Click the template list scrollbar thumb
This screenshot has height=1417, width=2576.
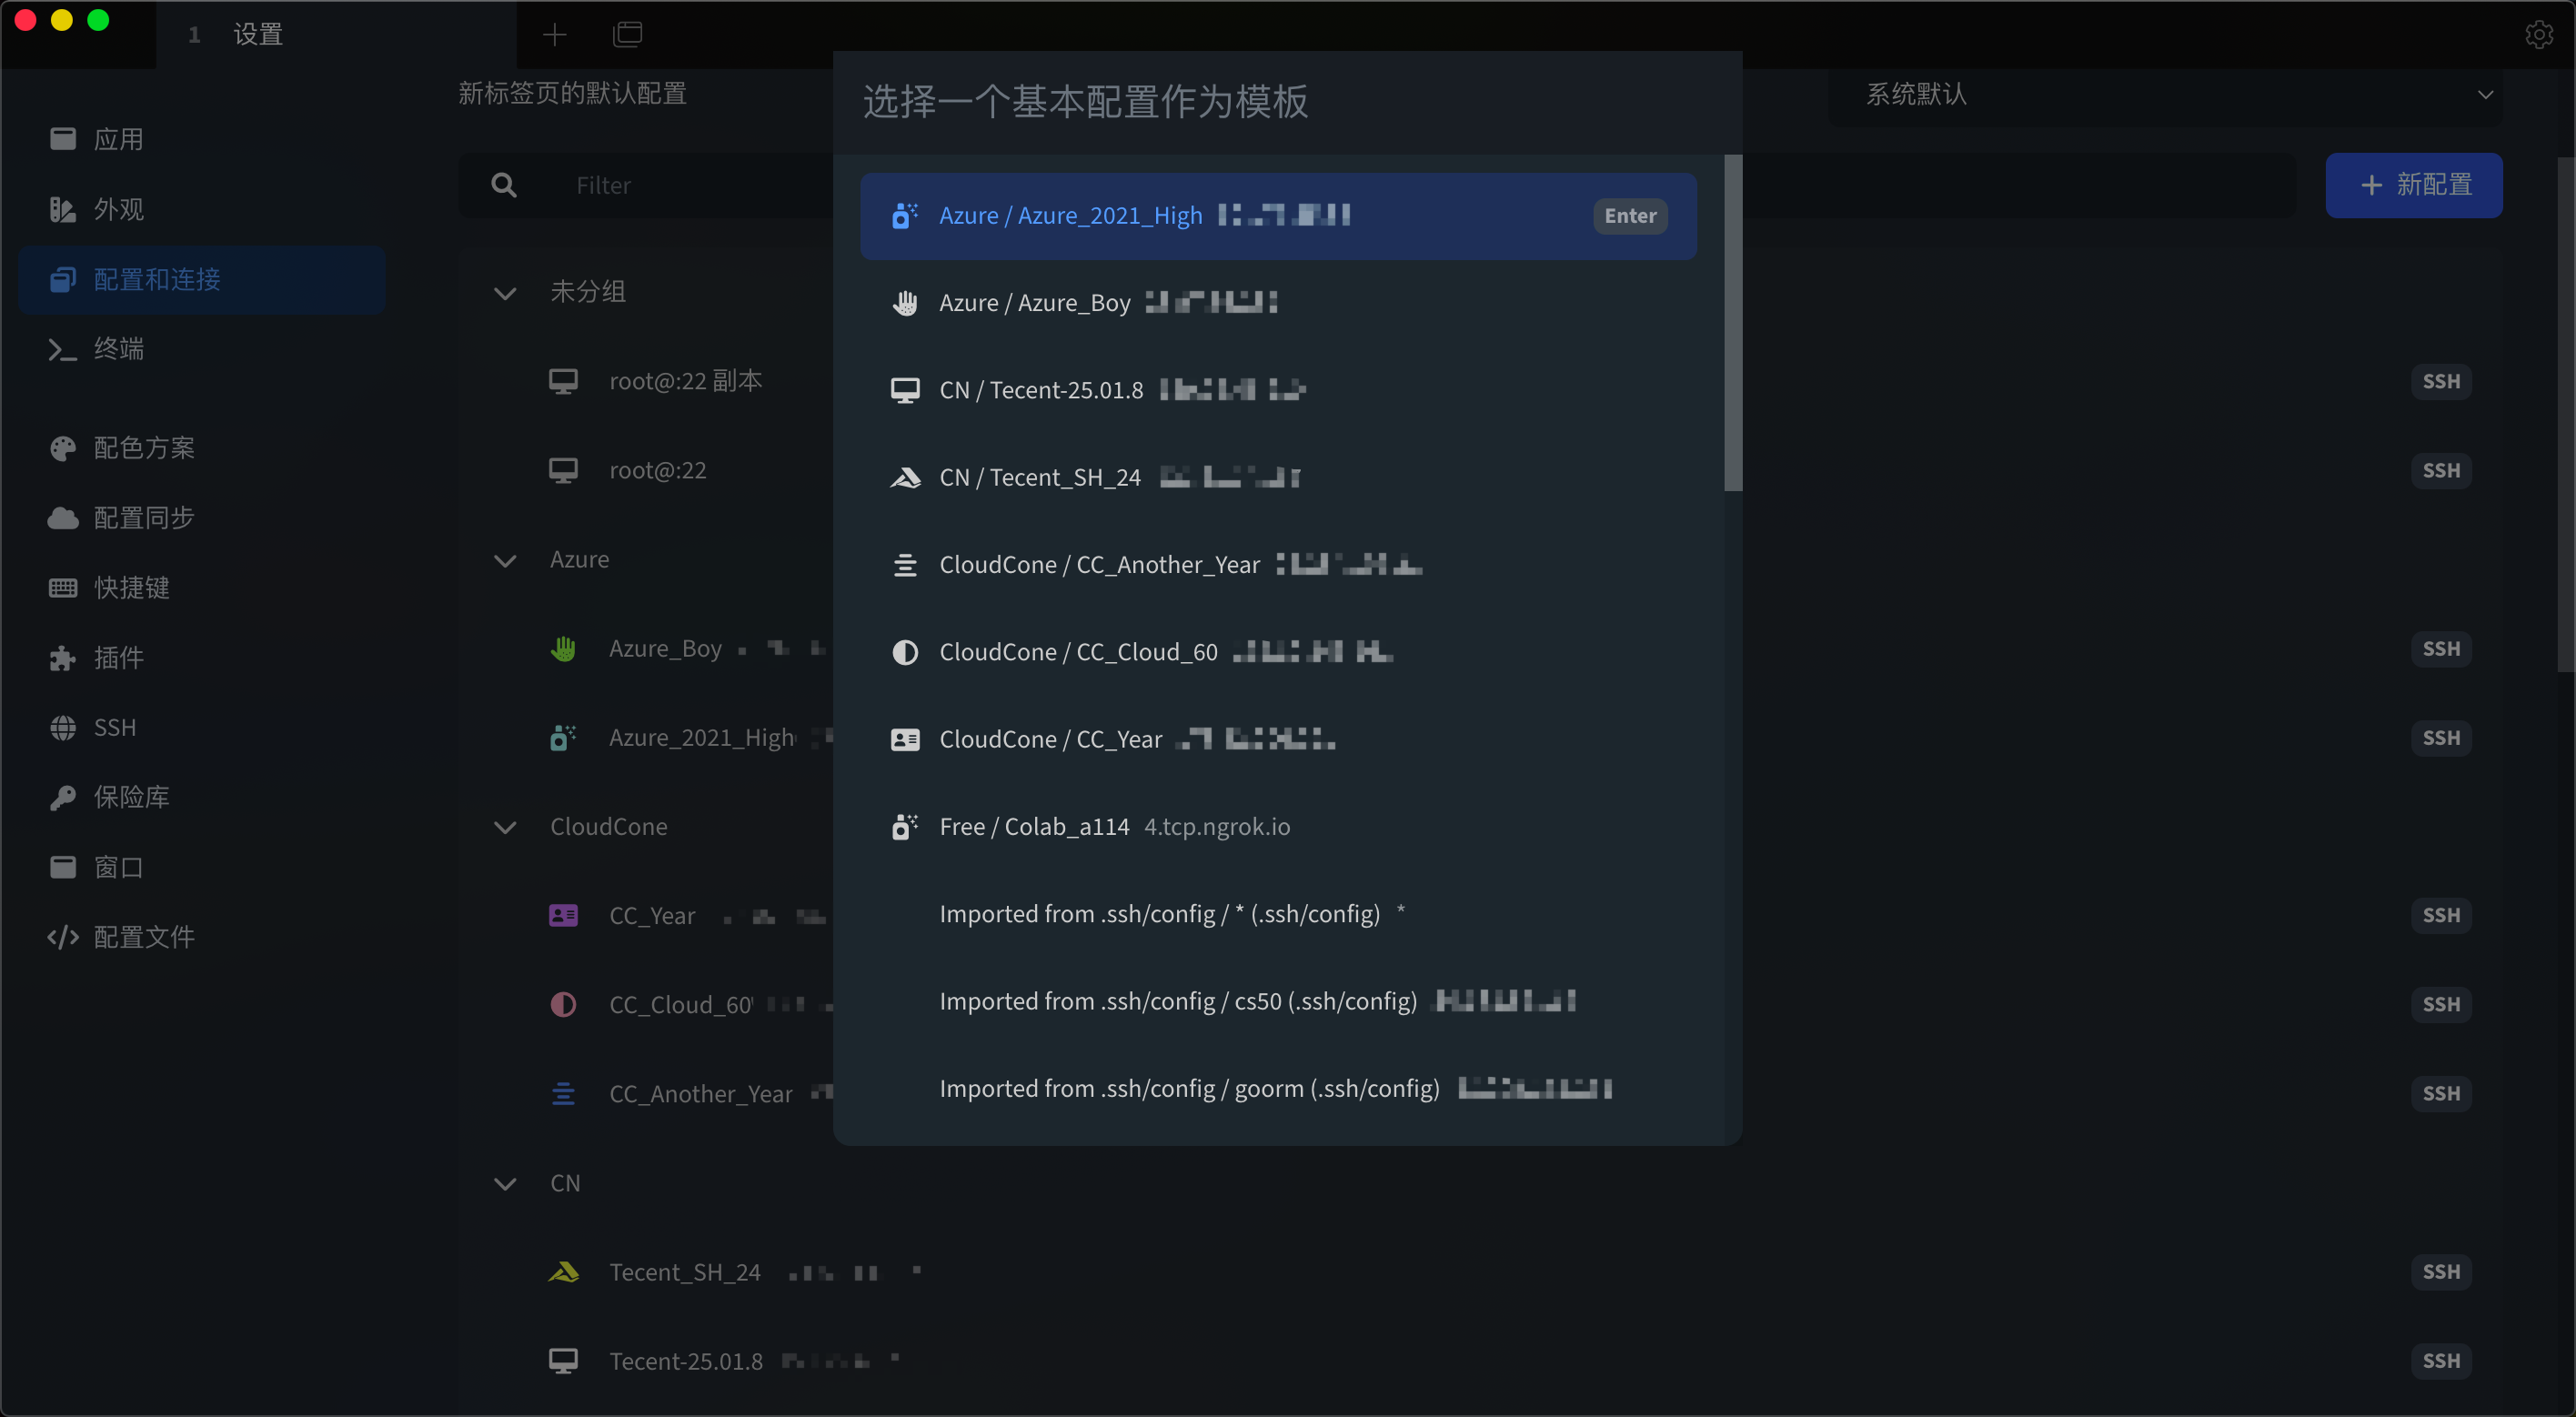pos(1733,322)
